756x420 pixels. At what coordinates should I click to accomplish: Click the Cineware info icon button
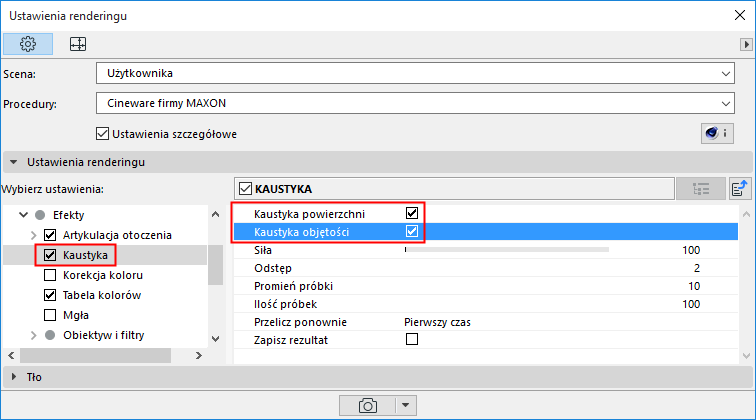719,132
